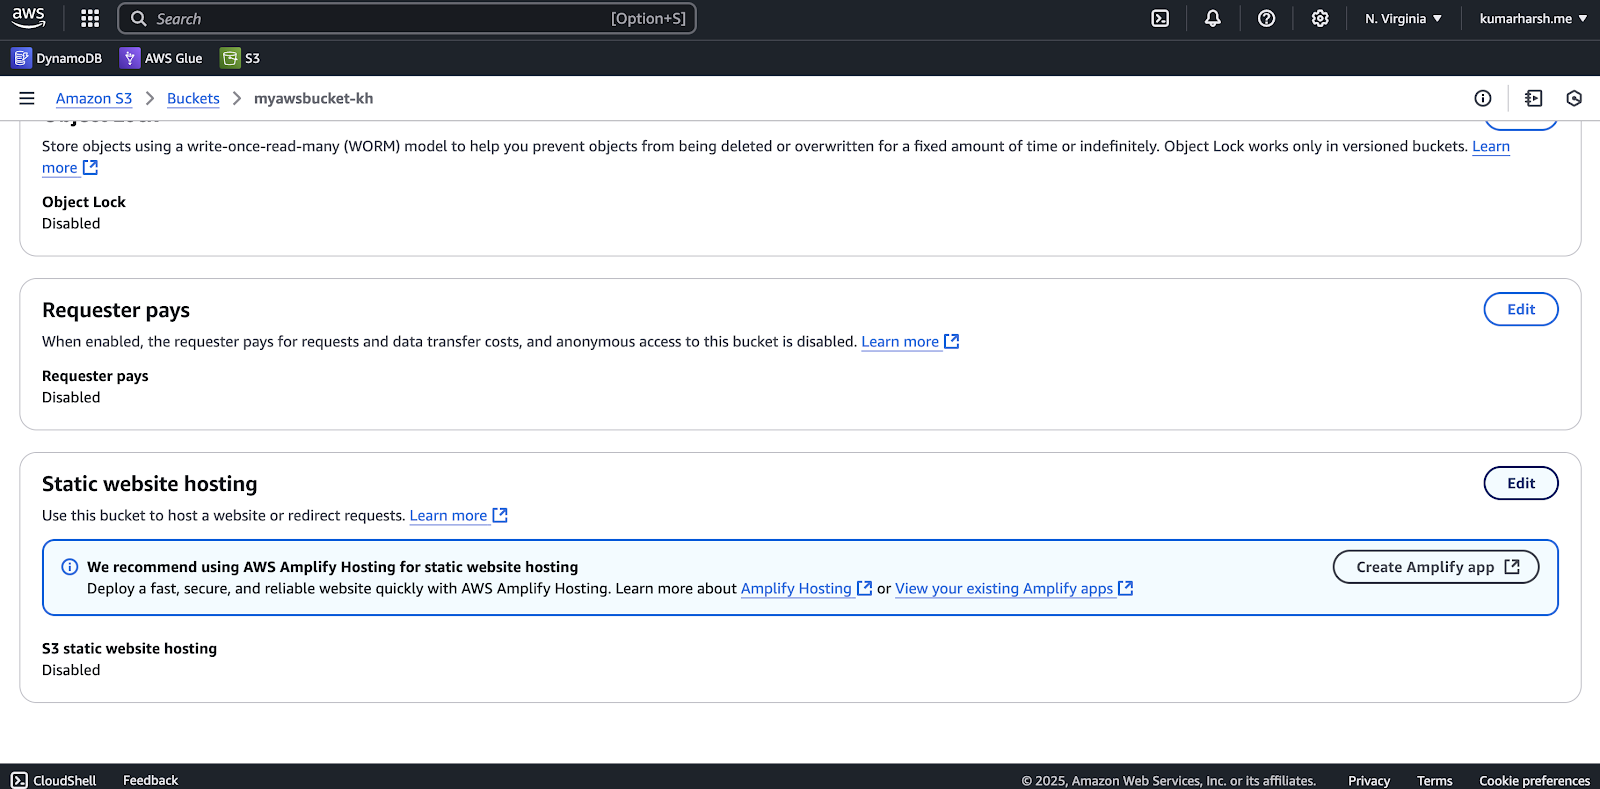Expand the N. Virginia region dropdown

1403,18
